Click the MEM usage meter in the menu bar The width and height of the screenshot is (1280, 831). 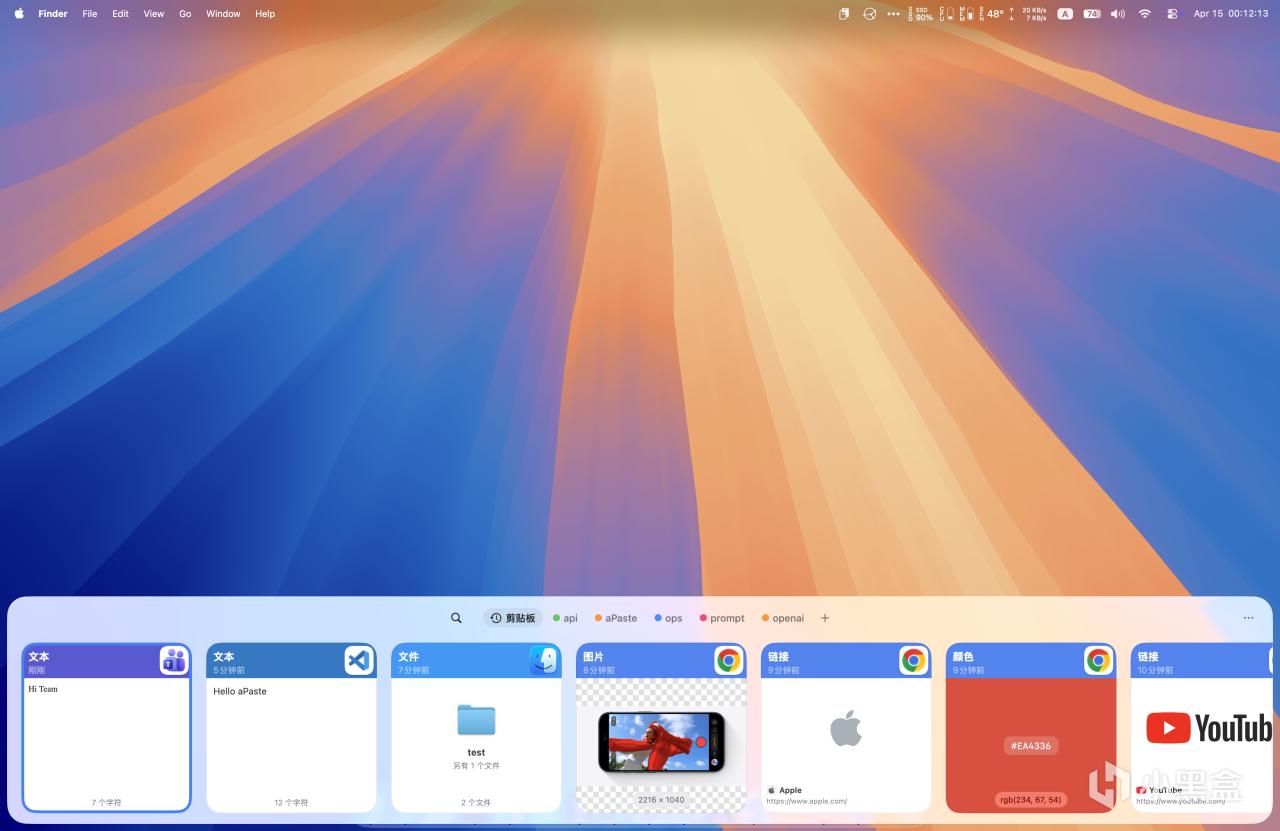pyautogui.click(x=966, y=14)
